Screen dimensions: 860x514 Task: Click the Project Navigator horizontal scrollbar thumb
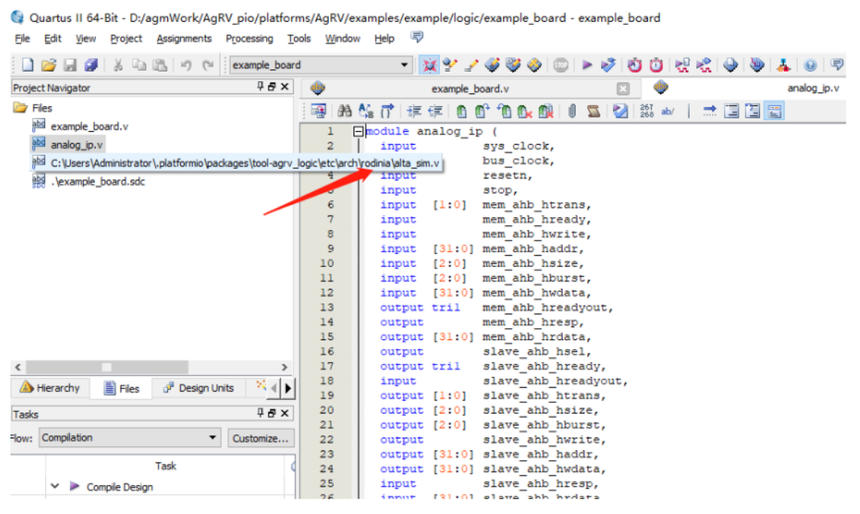107,366
